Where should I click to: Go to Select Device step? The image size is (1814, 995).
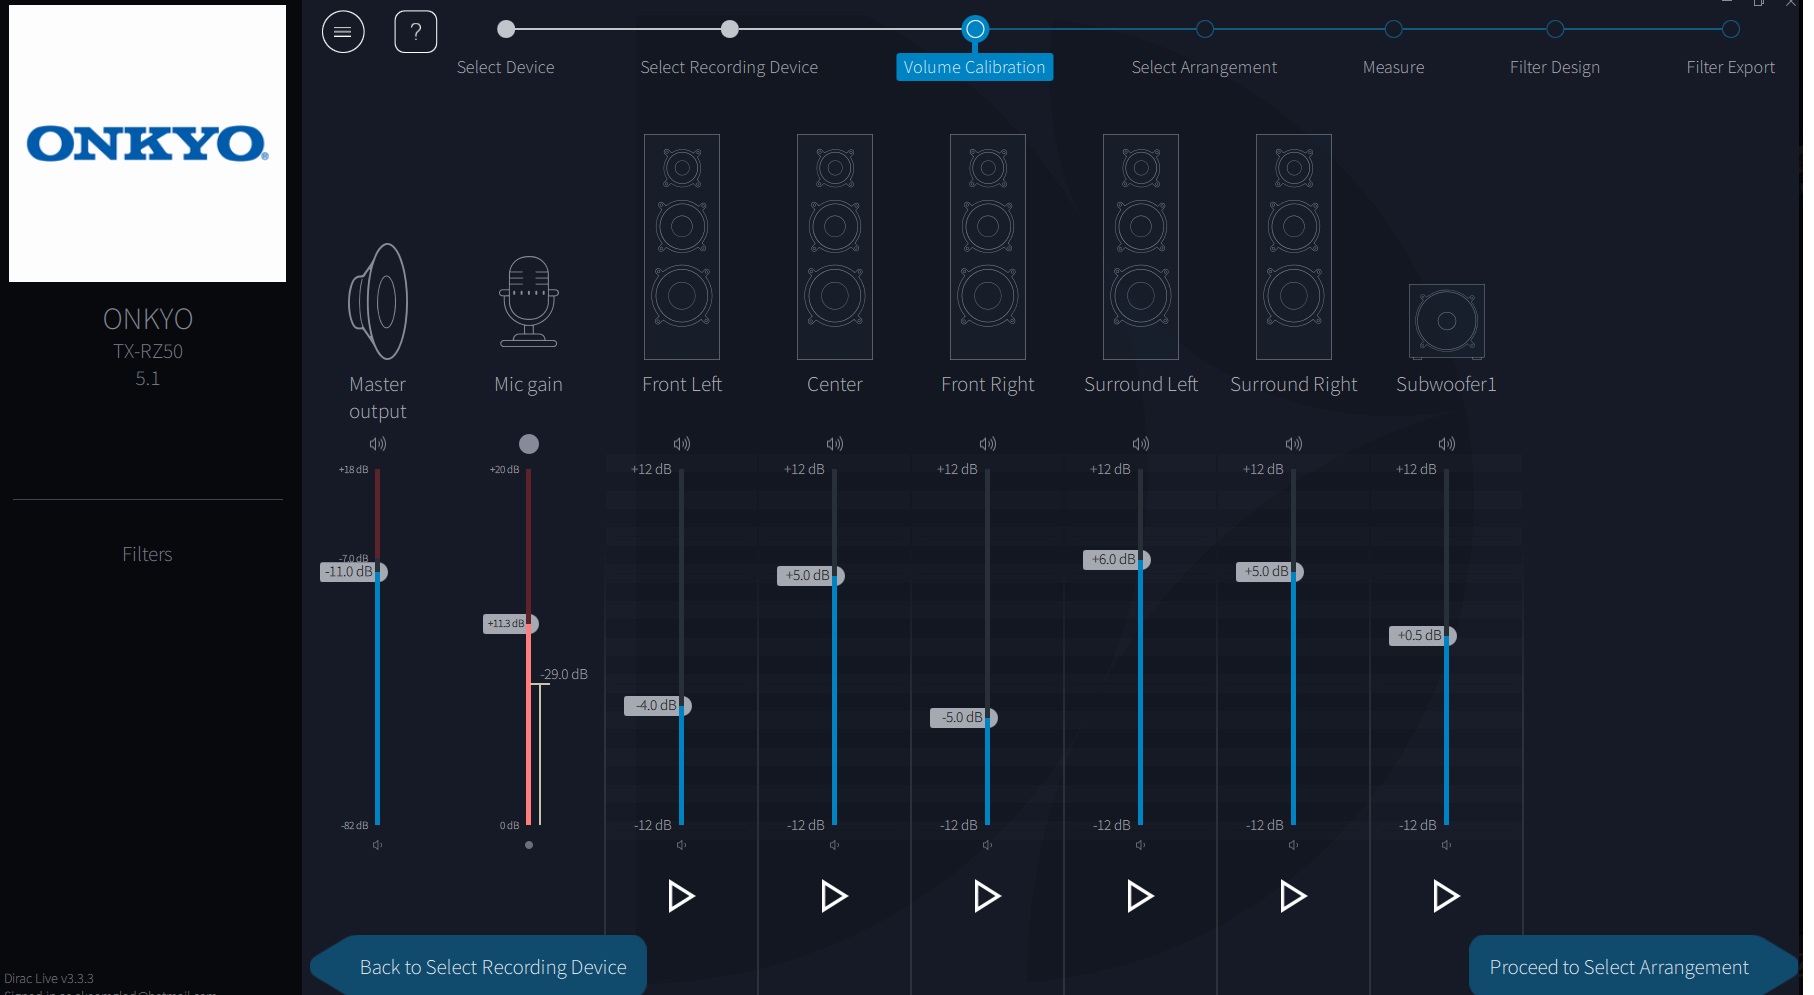pos(506,30)
